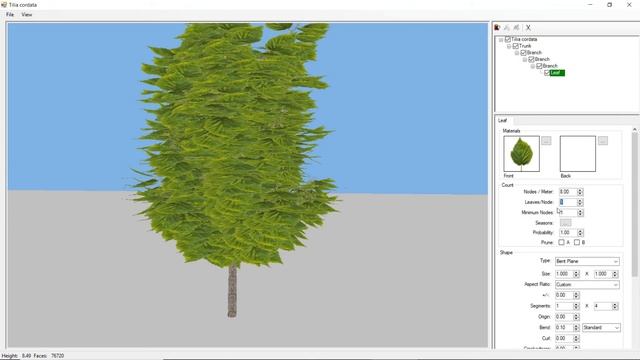Click the X delete node icon
Image resolution: width=640 pixels, height=360 pixels.
(x=528, y=27)
